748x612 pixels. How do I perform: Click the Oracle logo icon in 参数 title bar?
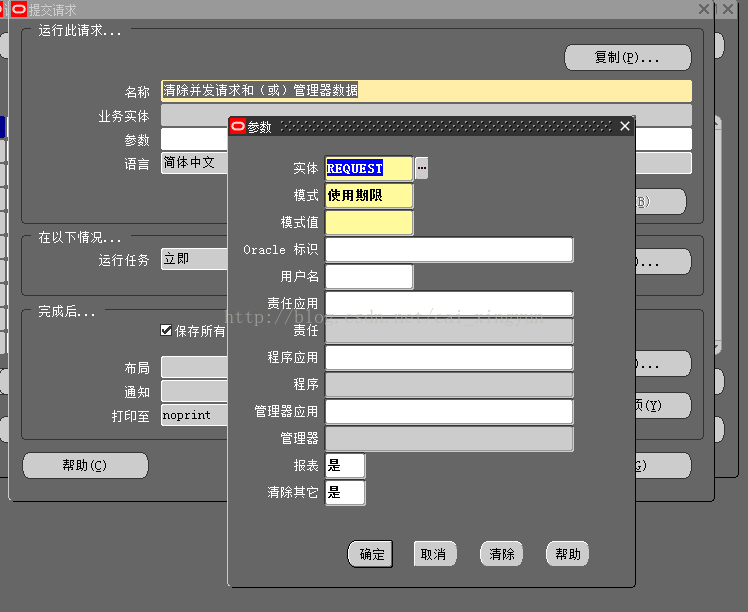click(x=238, y=126)
